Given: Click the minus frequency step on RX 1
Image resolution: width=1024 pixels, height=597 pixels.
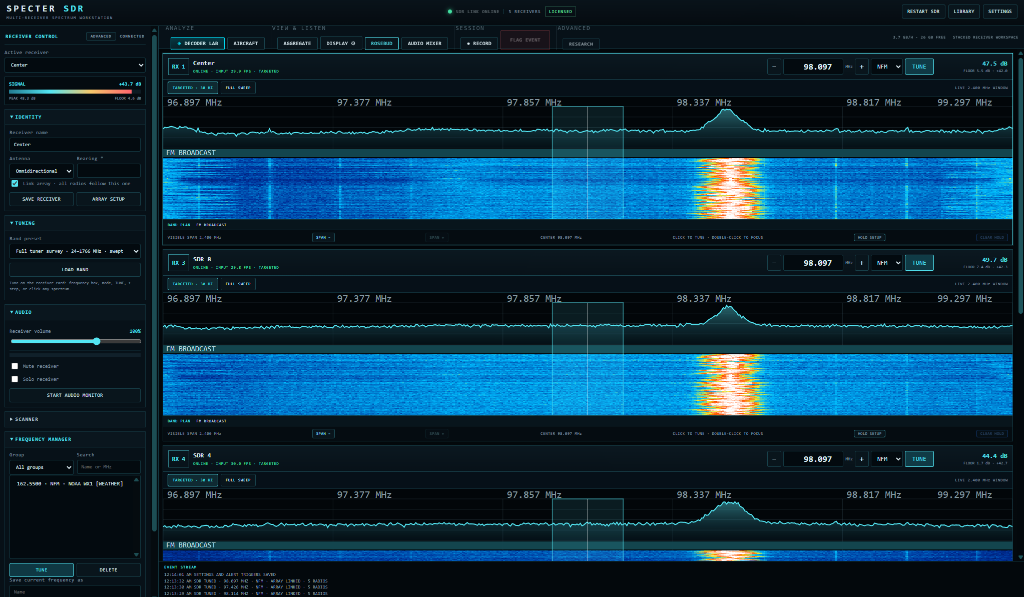Looking at the screenshot, I should coord(774,67).
